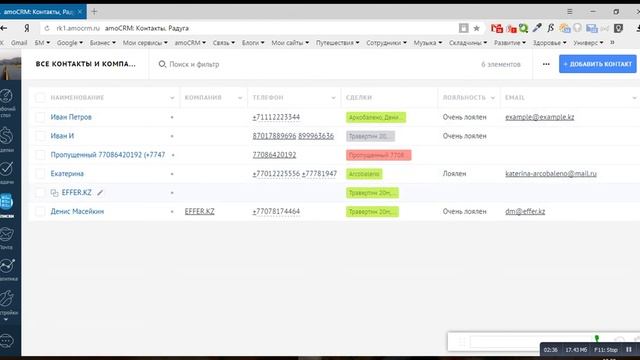
Task: Click the F11: Stop recorder label
Action: 606,350
